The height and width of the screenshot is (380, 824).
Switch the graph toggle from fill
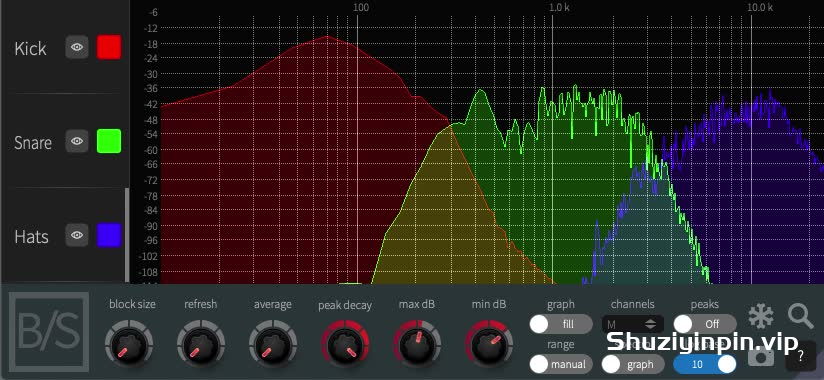click(x=561, y=324)
